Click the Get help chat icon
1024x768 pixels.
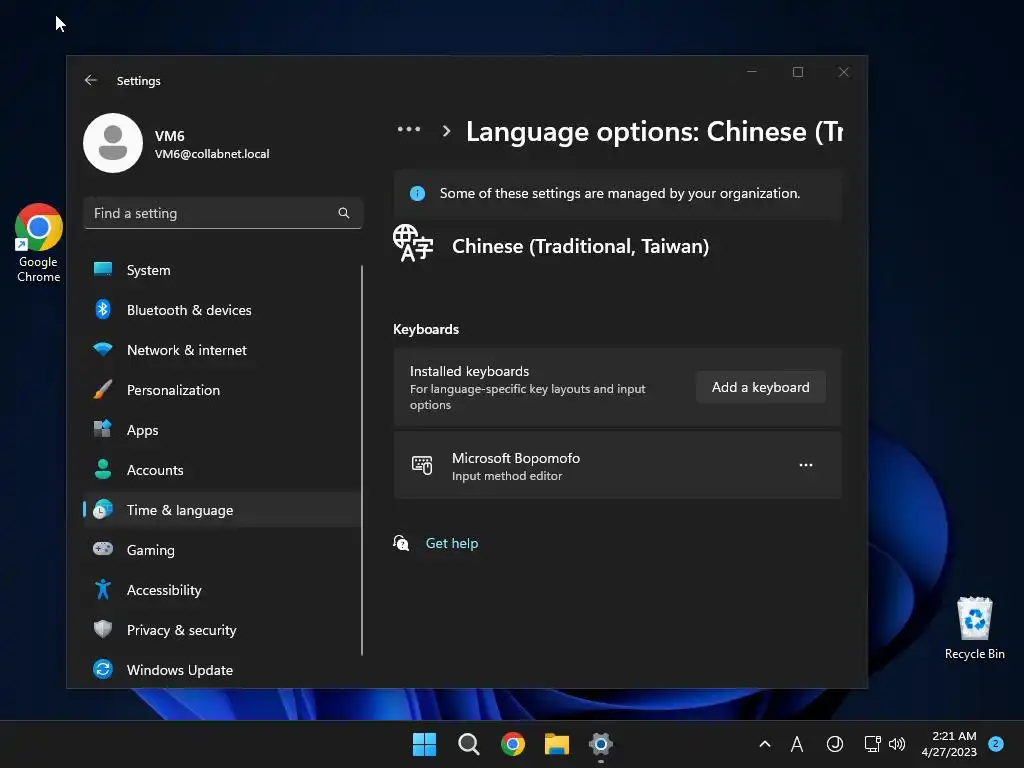point(401,543)
